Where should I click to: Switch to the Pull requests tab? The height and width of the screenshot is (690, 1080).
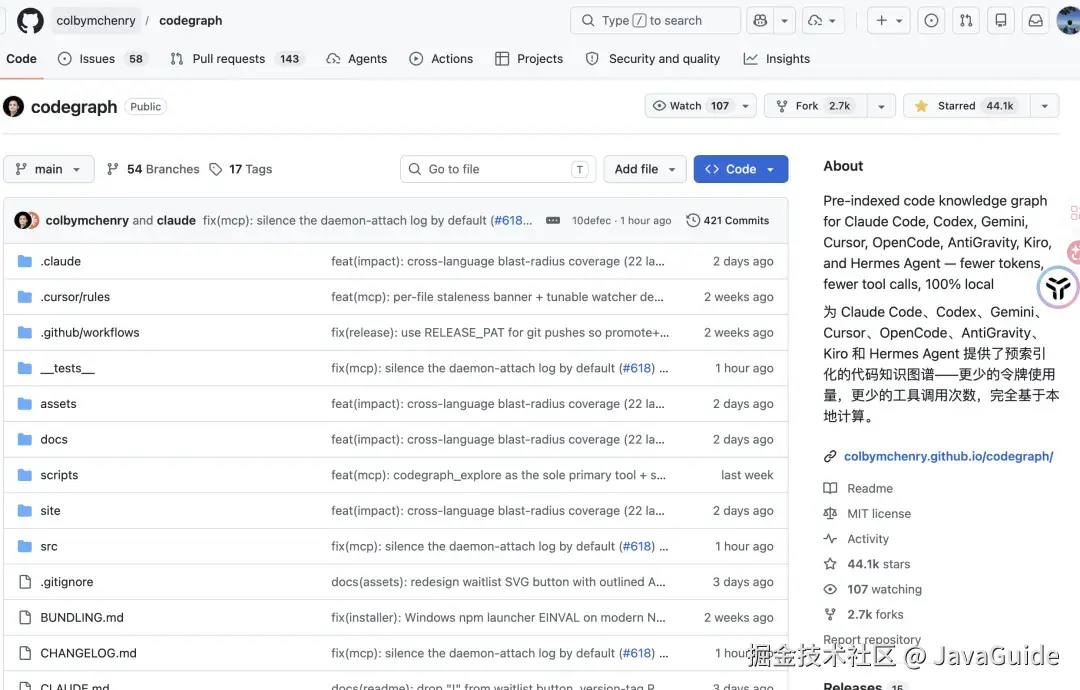(x=238, y=59)
